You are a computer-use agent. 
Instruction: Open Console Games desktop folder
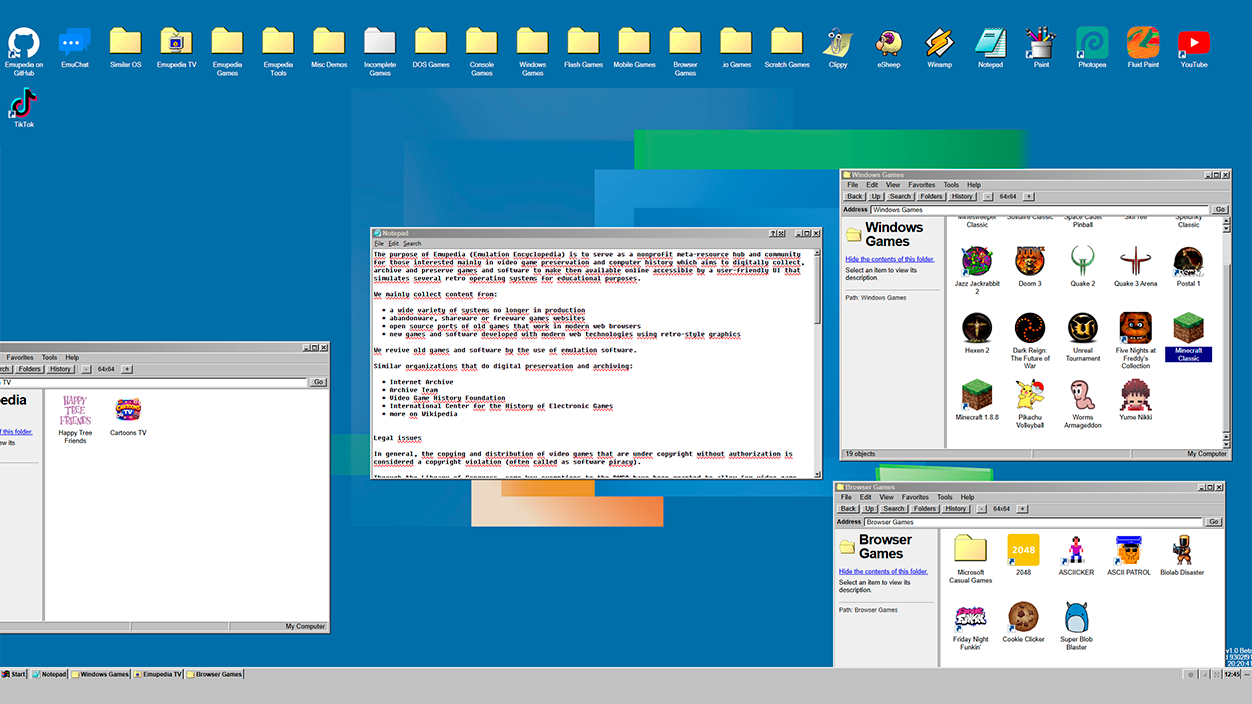[482, 52]
